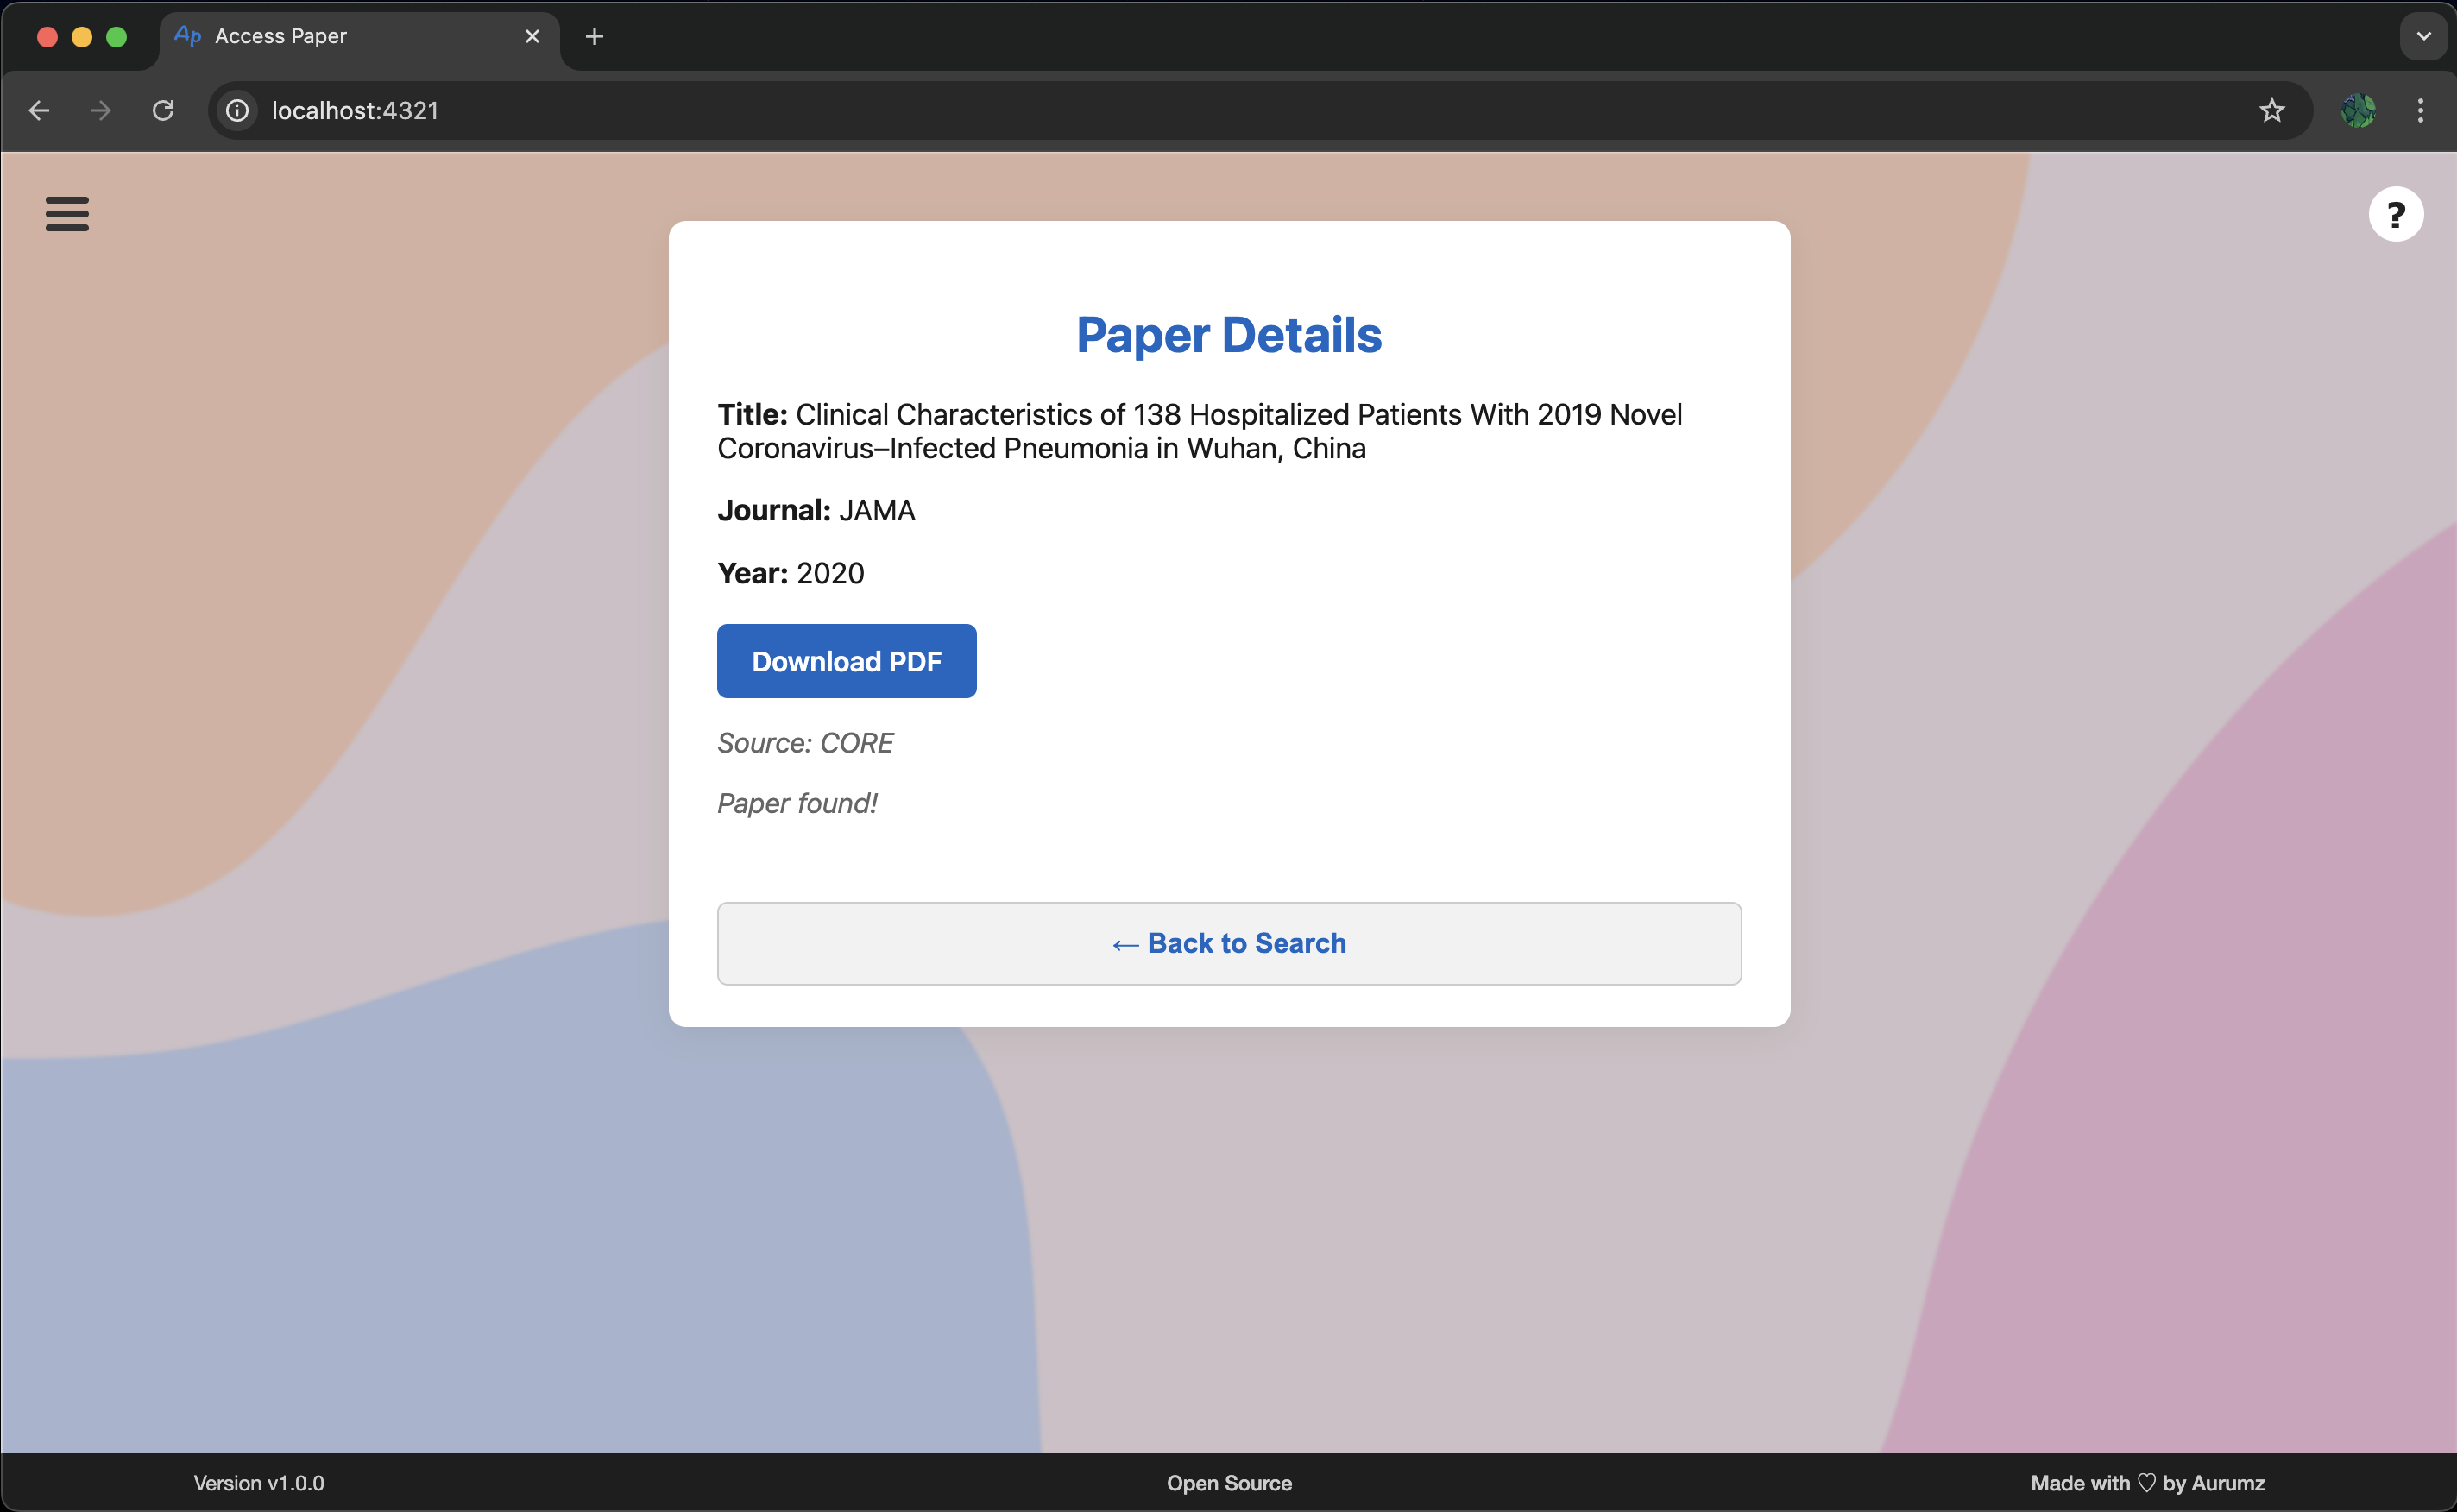Click the Paper Details heading

tap(1229, 335)
